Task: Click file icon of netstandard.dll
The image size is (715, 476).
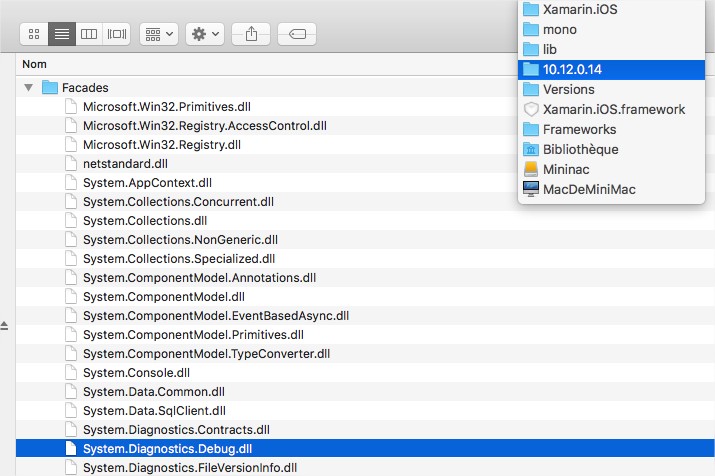Action: (71, 163)
